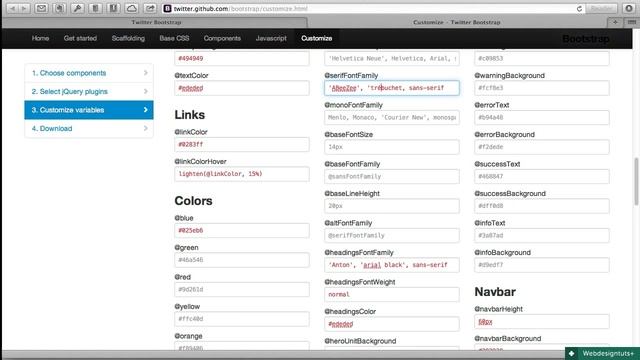Click the key icon in Safari toolbar

pos(77,8)
